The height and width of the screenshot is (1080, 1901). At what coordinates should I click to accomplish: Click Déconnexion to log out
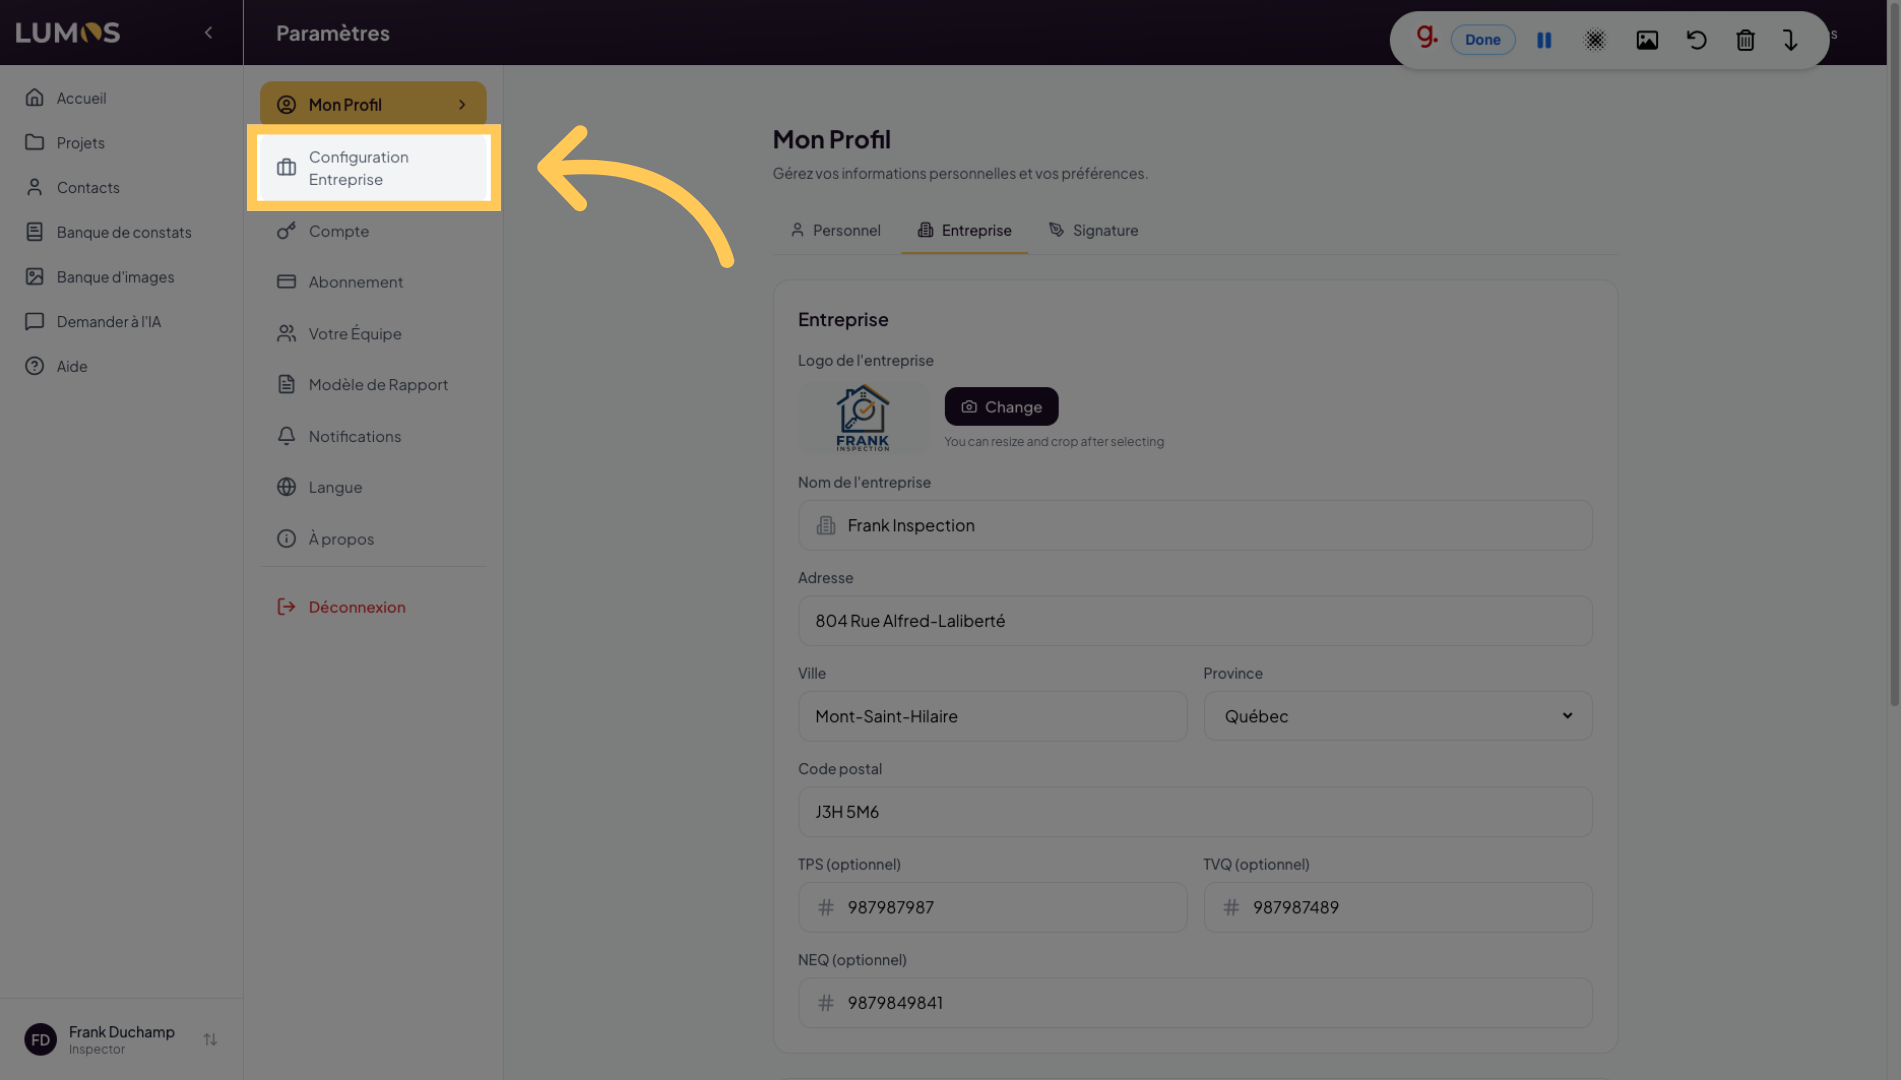[356, 607]
